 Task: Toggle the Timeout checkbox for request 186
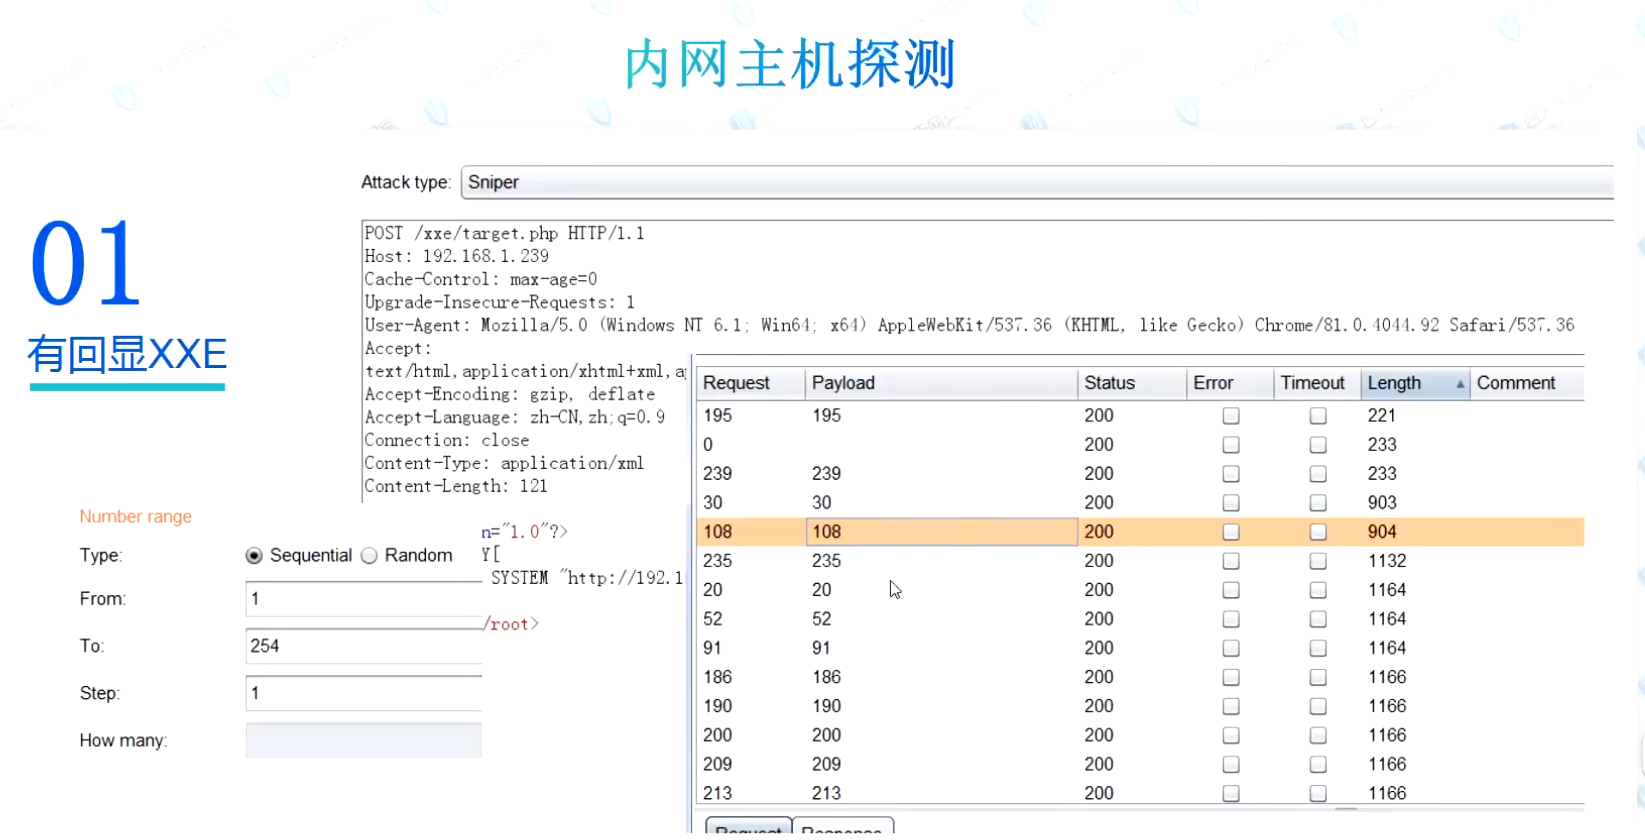coord(1318,677)
